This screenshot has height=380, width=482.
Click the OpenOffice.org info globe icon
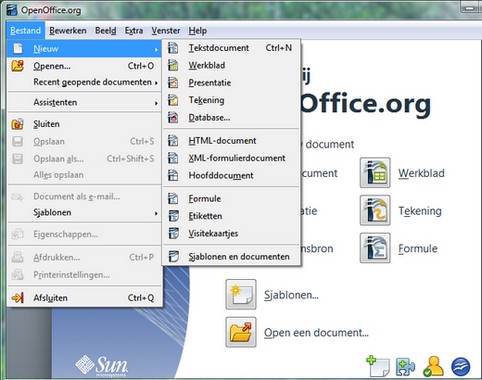click(461, 367)
